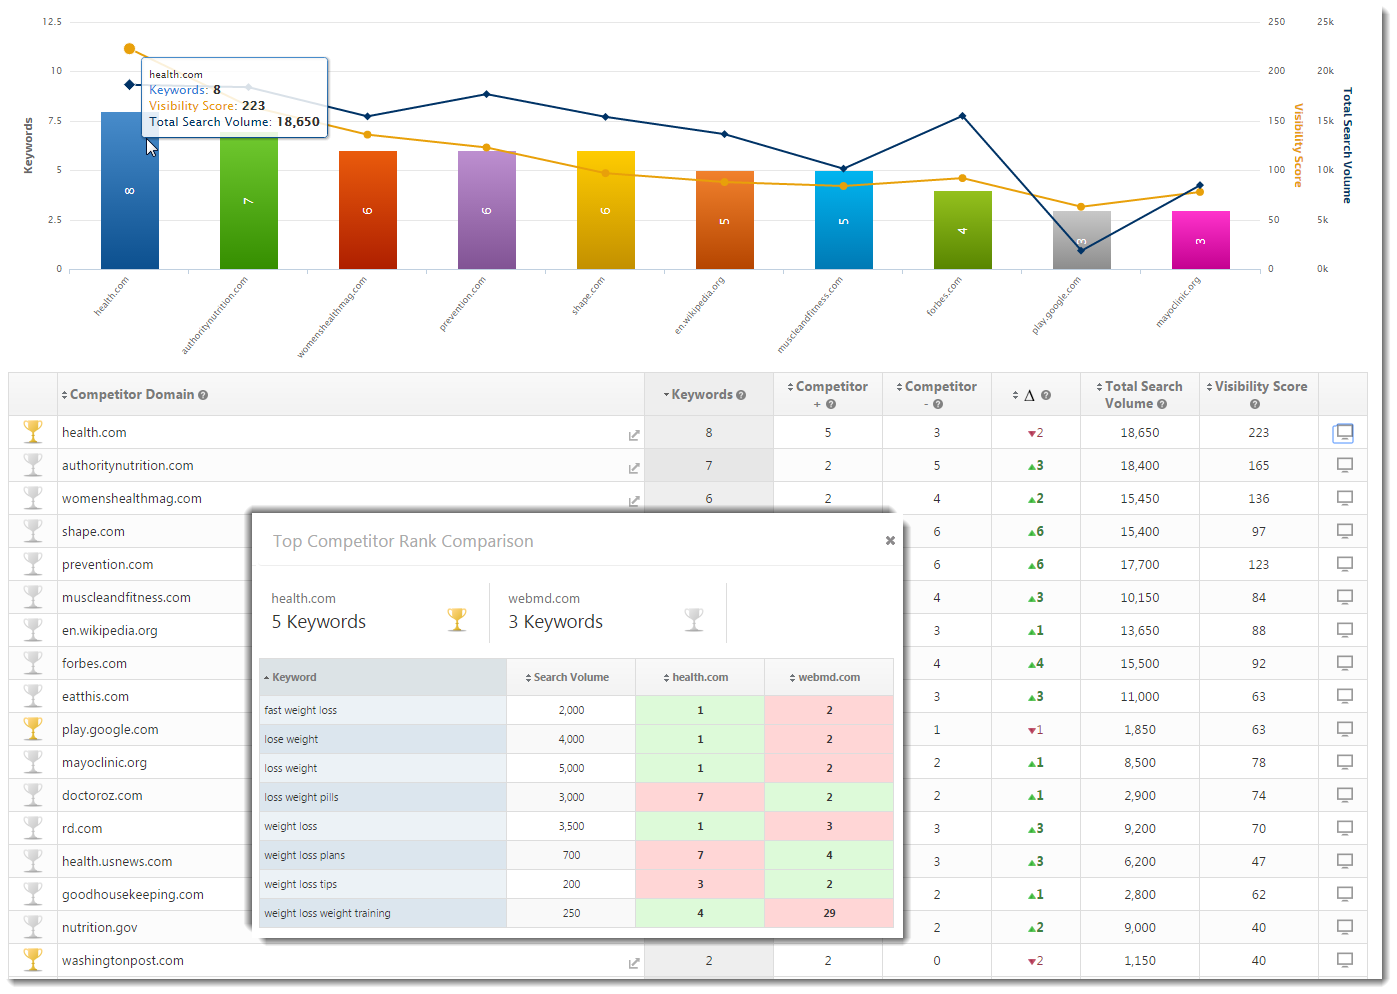Click monitor icon in prevention.com row
This screenshot has width=1397, height=994.
pos(1345,564)
